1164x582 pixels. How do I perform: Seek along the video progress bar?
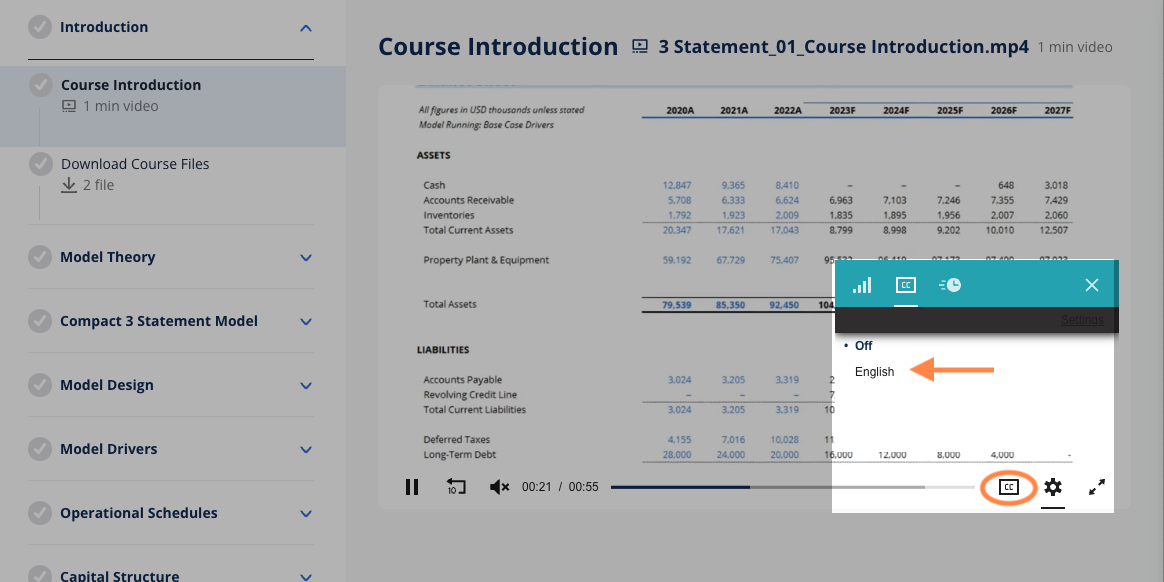pos(792,487)
